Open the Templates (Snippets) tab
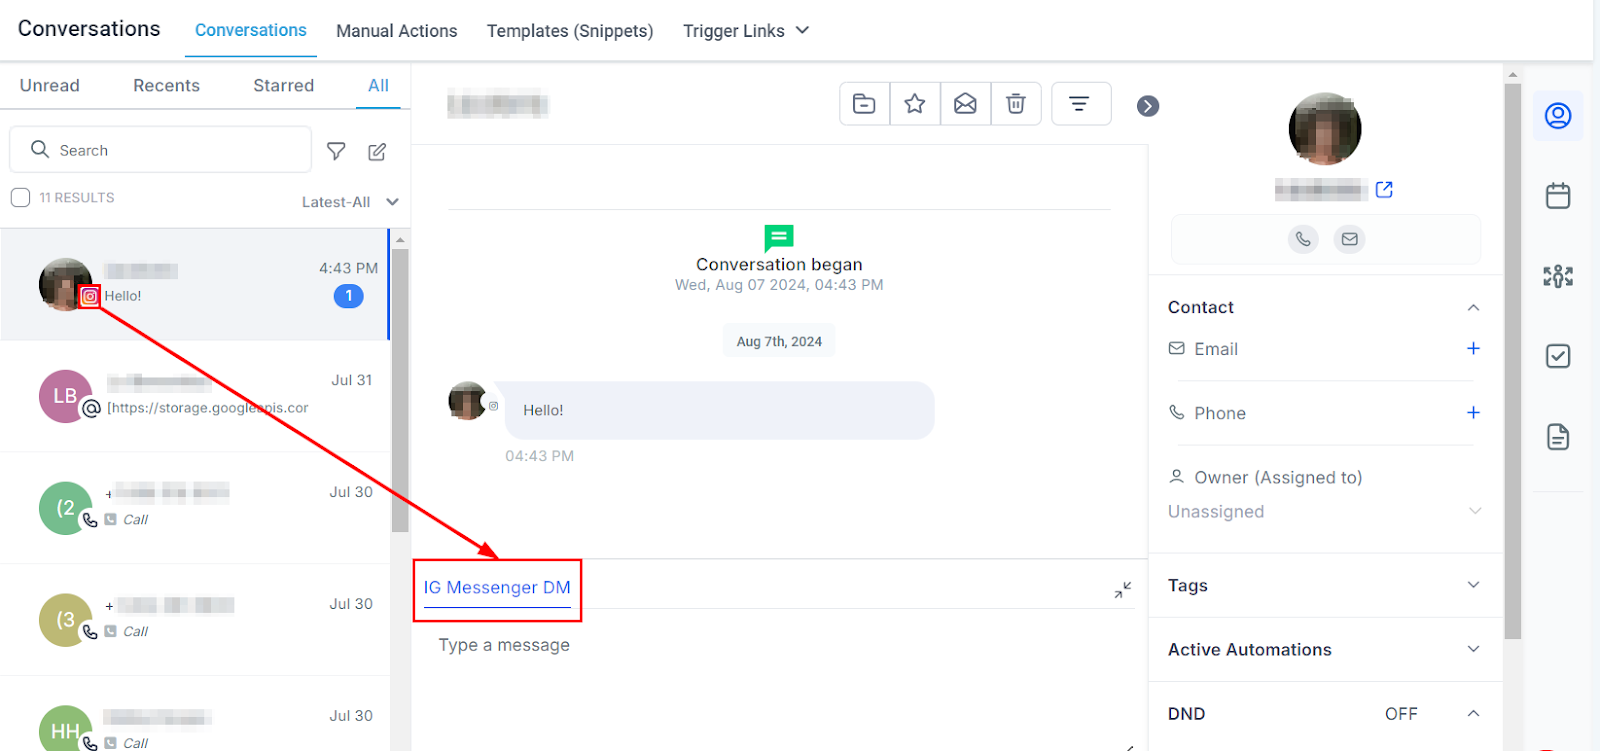Screen dimensions: 1600x751 click(x=570, y=31)
